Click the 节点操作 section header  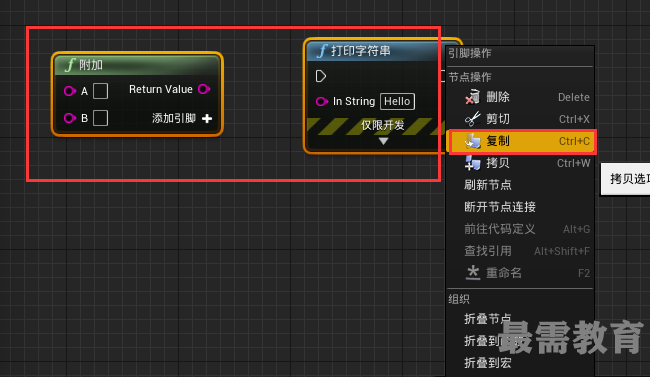[470, 77]
